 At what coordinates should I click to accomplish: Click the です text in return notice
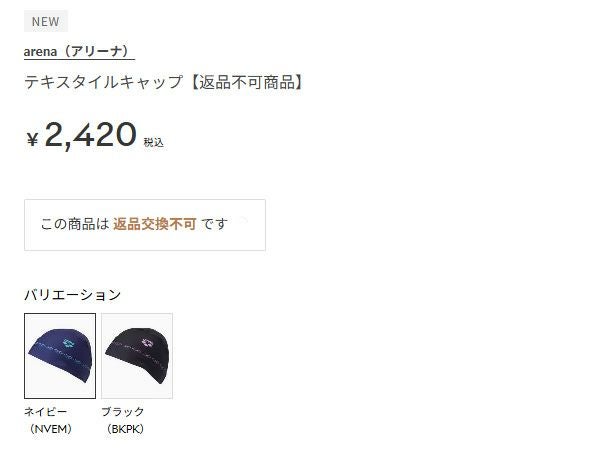[214, 224]
